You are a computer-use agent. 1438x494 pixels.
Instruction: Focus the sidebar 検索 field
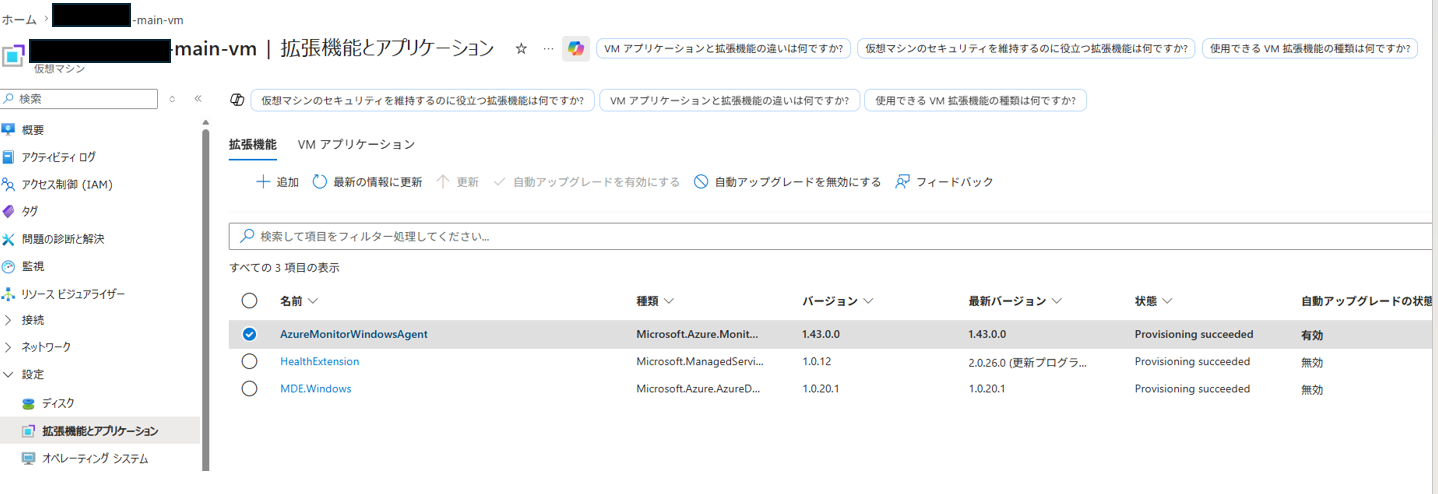79,99
